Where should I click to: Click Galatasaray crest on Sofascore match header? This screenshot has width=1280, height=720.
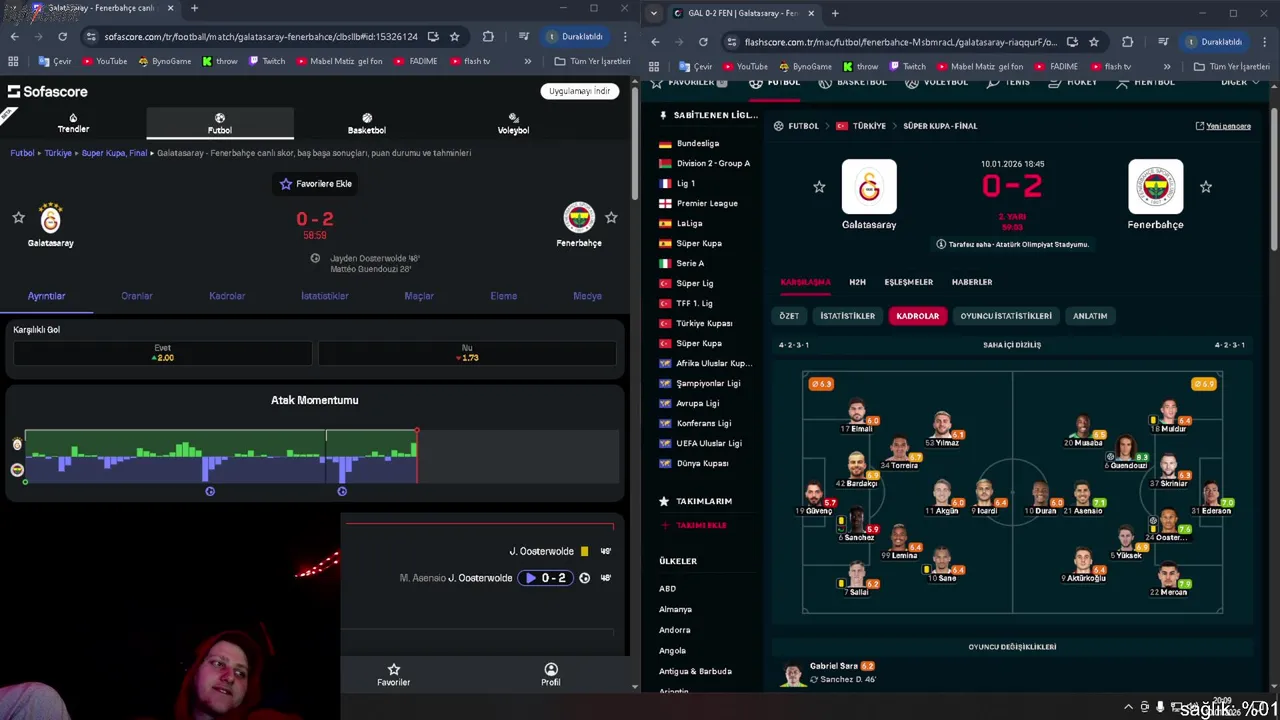point(50,218)
